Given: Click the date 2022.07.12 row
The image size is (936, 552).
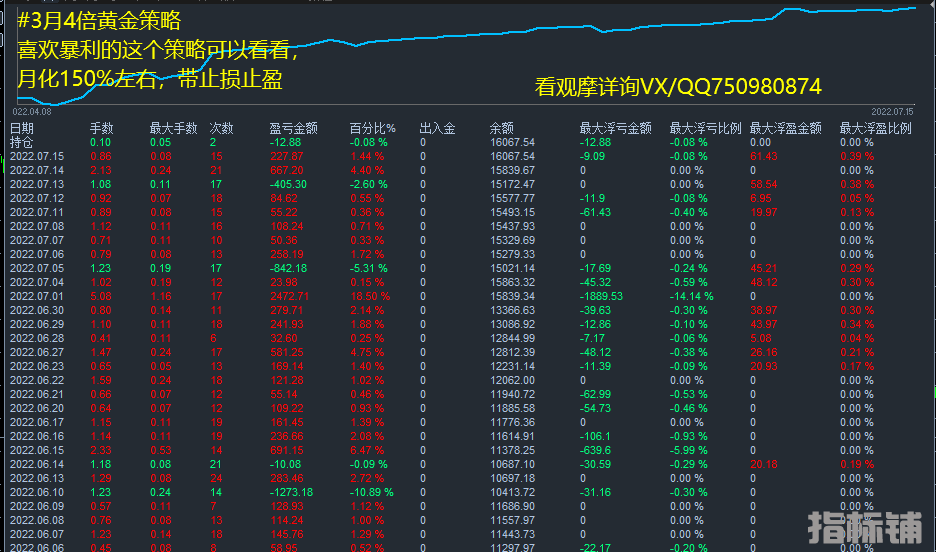Looking at the screenshot, I should [37, 198].
